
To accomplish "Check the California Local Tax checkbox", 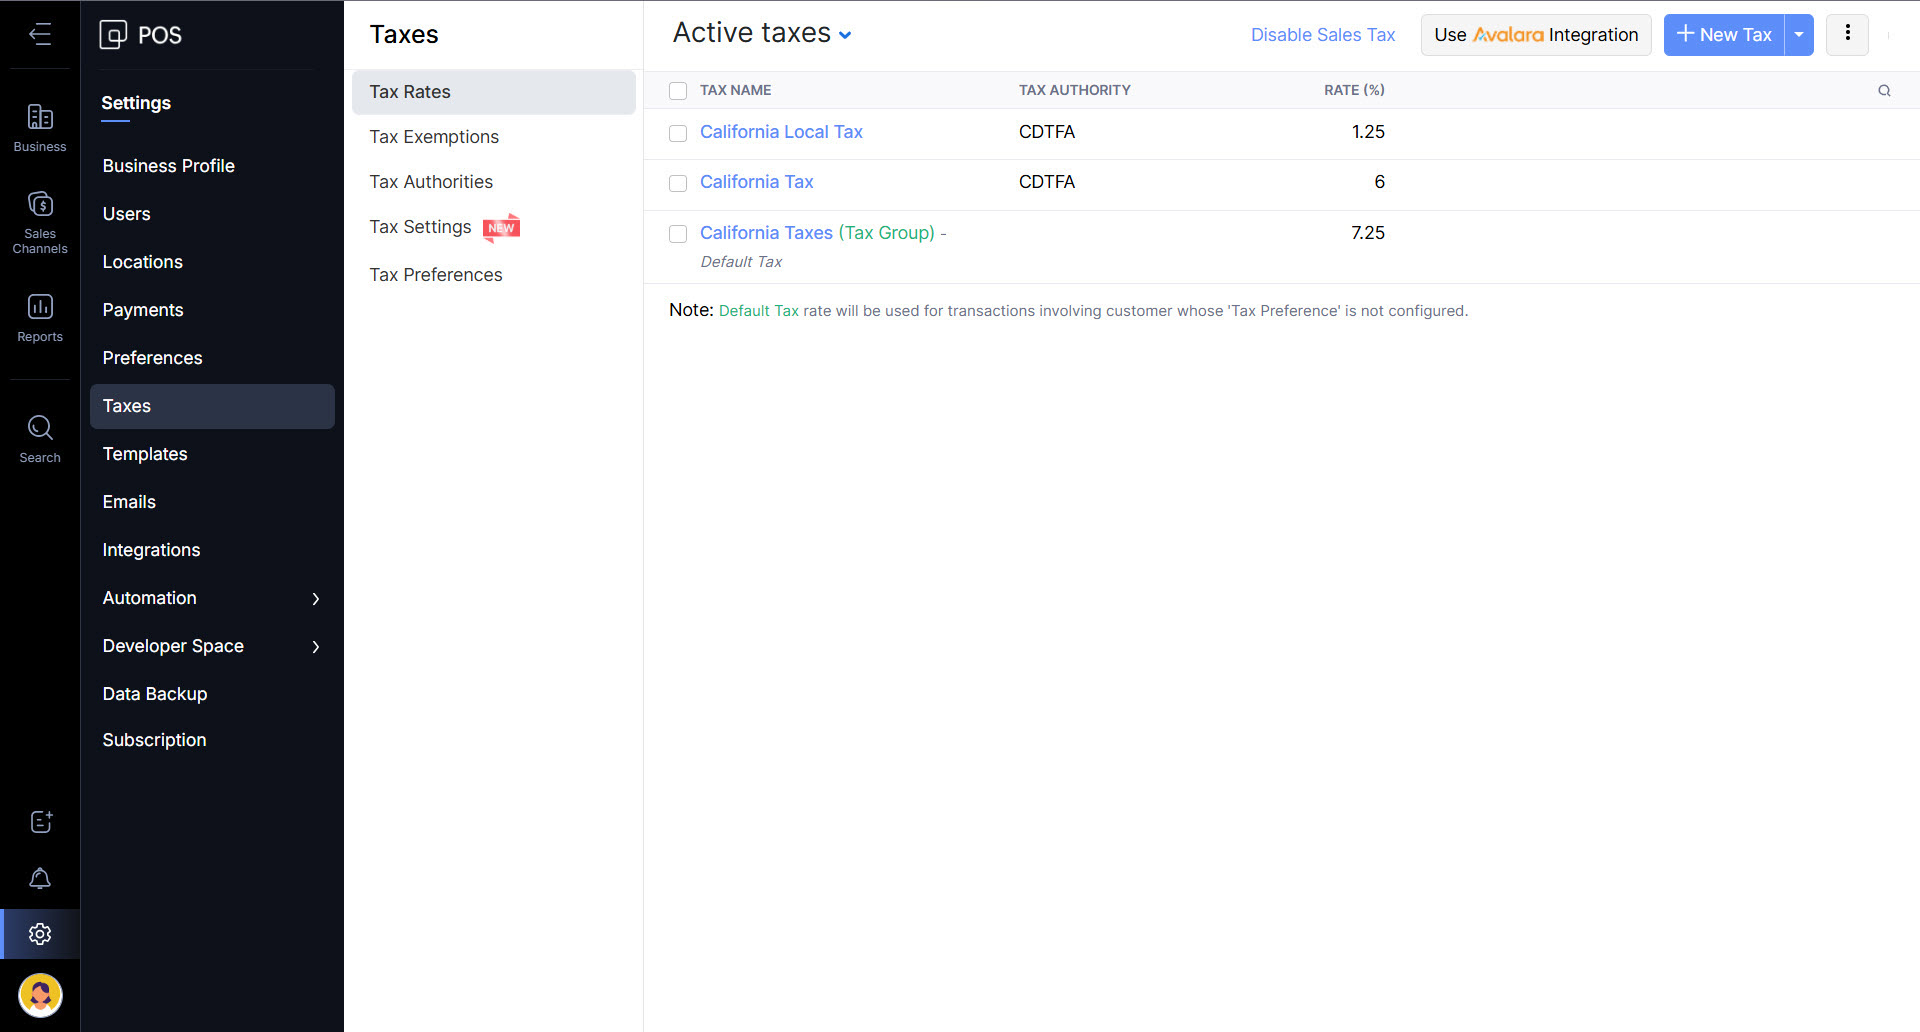I will tap(678, 133).
